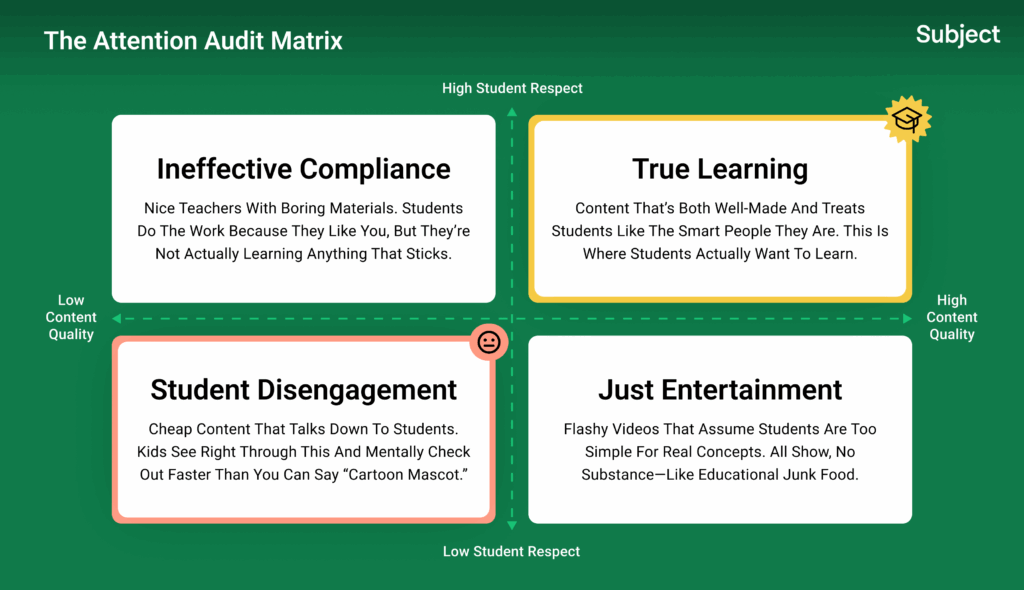Select the High Content Quality axis label

point(951,317)
